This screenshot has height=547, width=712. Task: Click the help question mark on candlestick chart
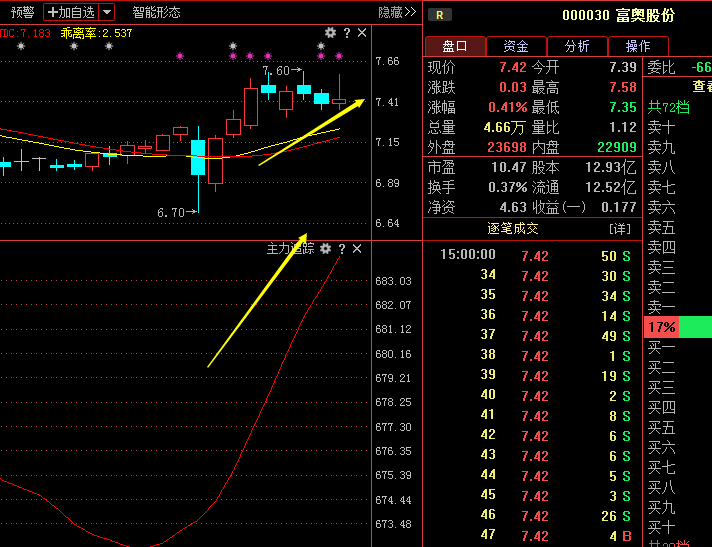[347, 33]
